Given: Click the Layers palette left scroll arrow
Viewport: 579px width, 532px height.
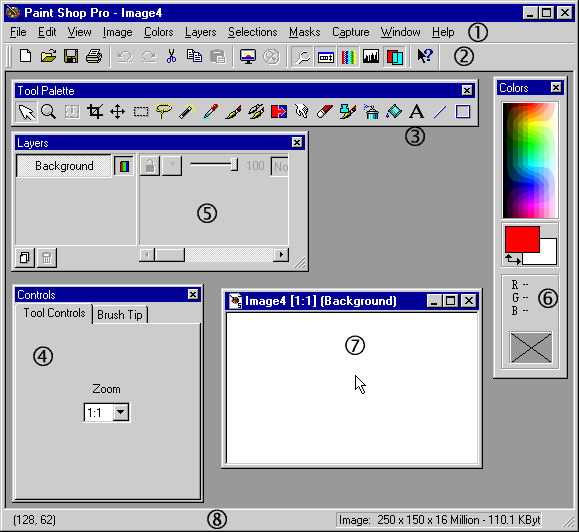Looking at the screenshot, I should (147, 255).
